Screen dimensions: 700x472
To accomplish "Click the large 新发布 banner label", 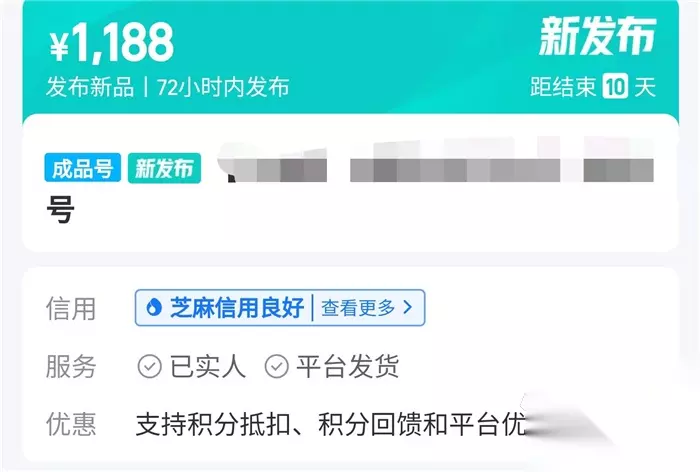I will pos(597,37).
